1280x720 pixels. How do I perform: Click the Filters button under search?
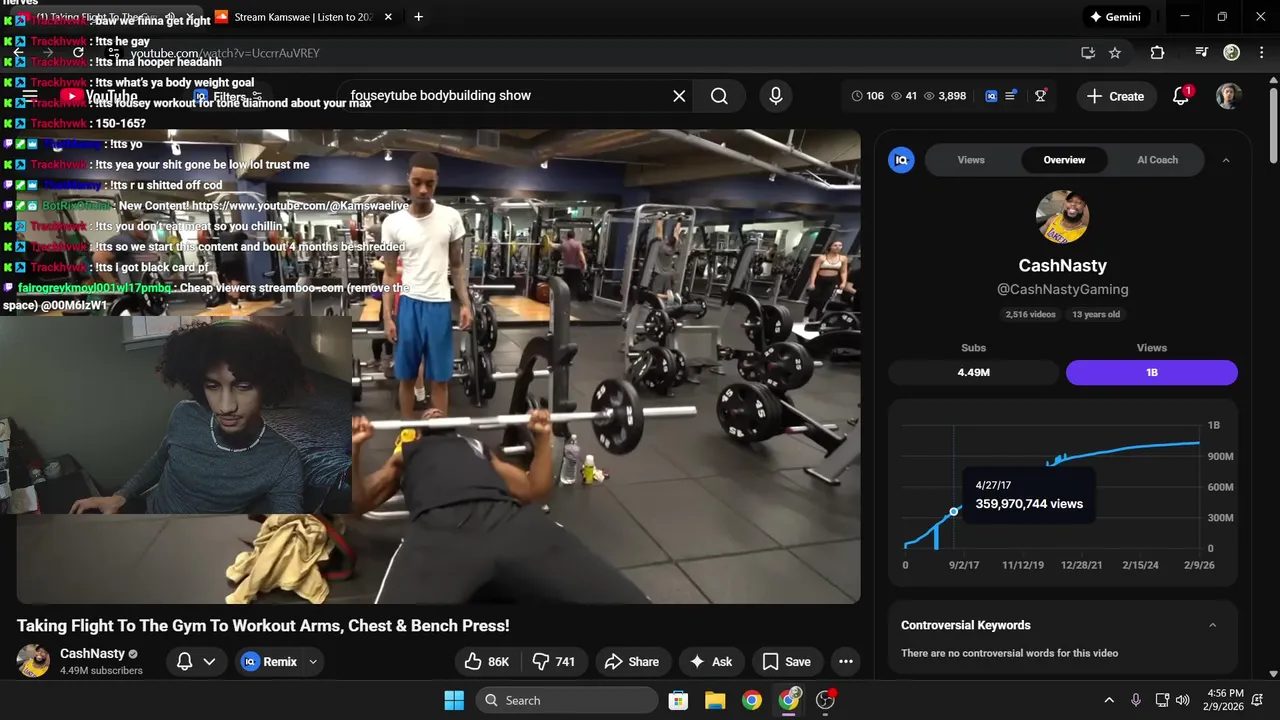pyautogui.click(x=229, y=97)
